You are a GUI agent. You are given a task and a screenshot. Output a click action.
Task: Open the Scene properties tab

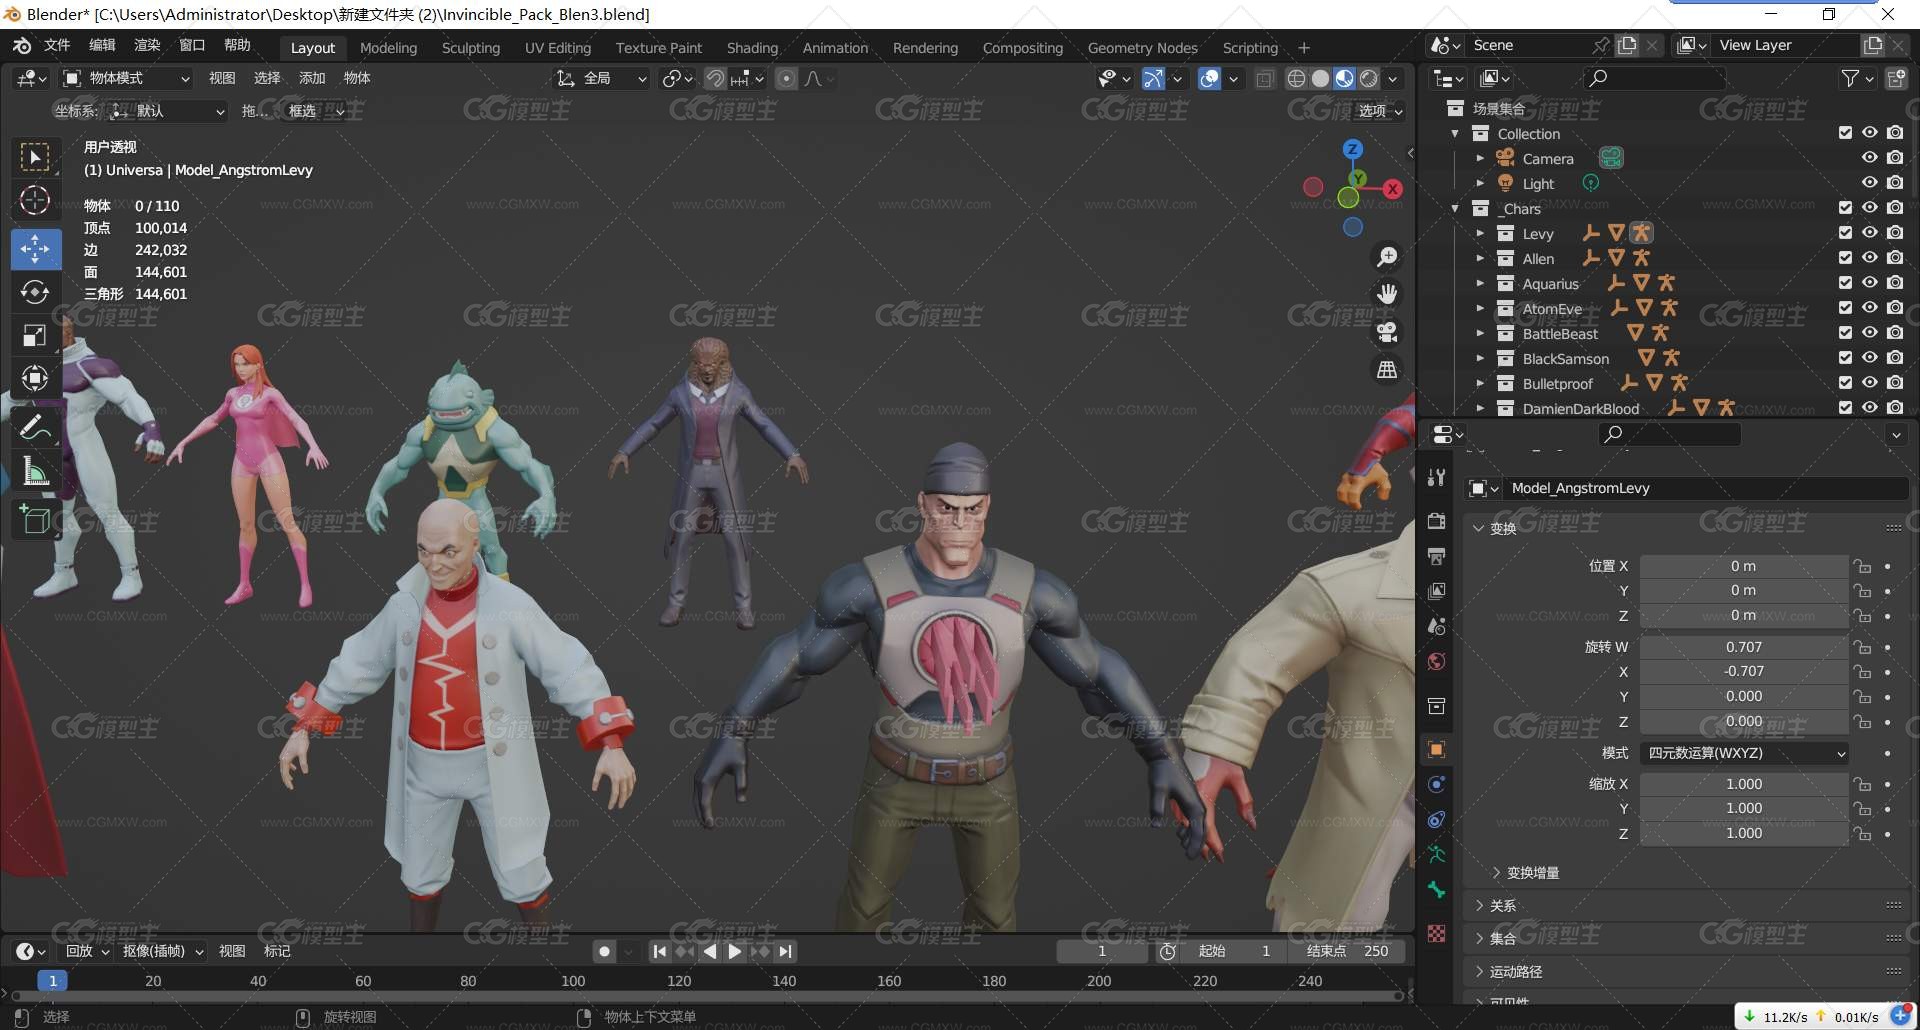coord(1437,626)
